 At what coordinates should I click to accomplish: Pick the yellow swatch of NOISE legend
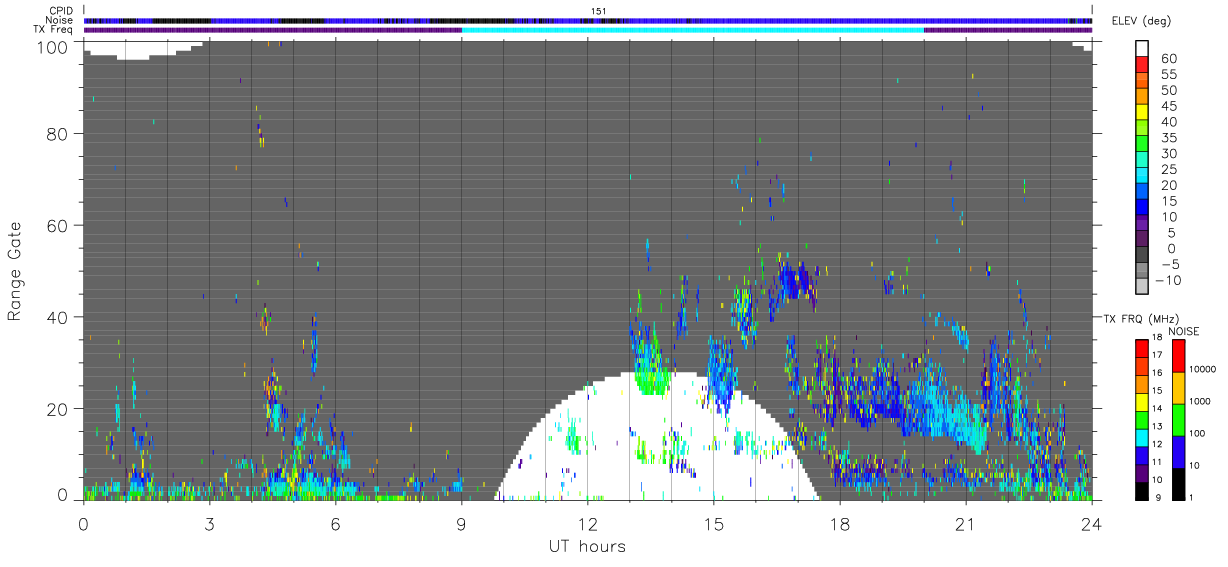[x=1178, y=388]
